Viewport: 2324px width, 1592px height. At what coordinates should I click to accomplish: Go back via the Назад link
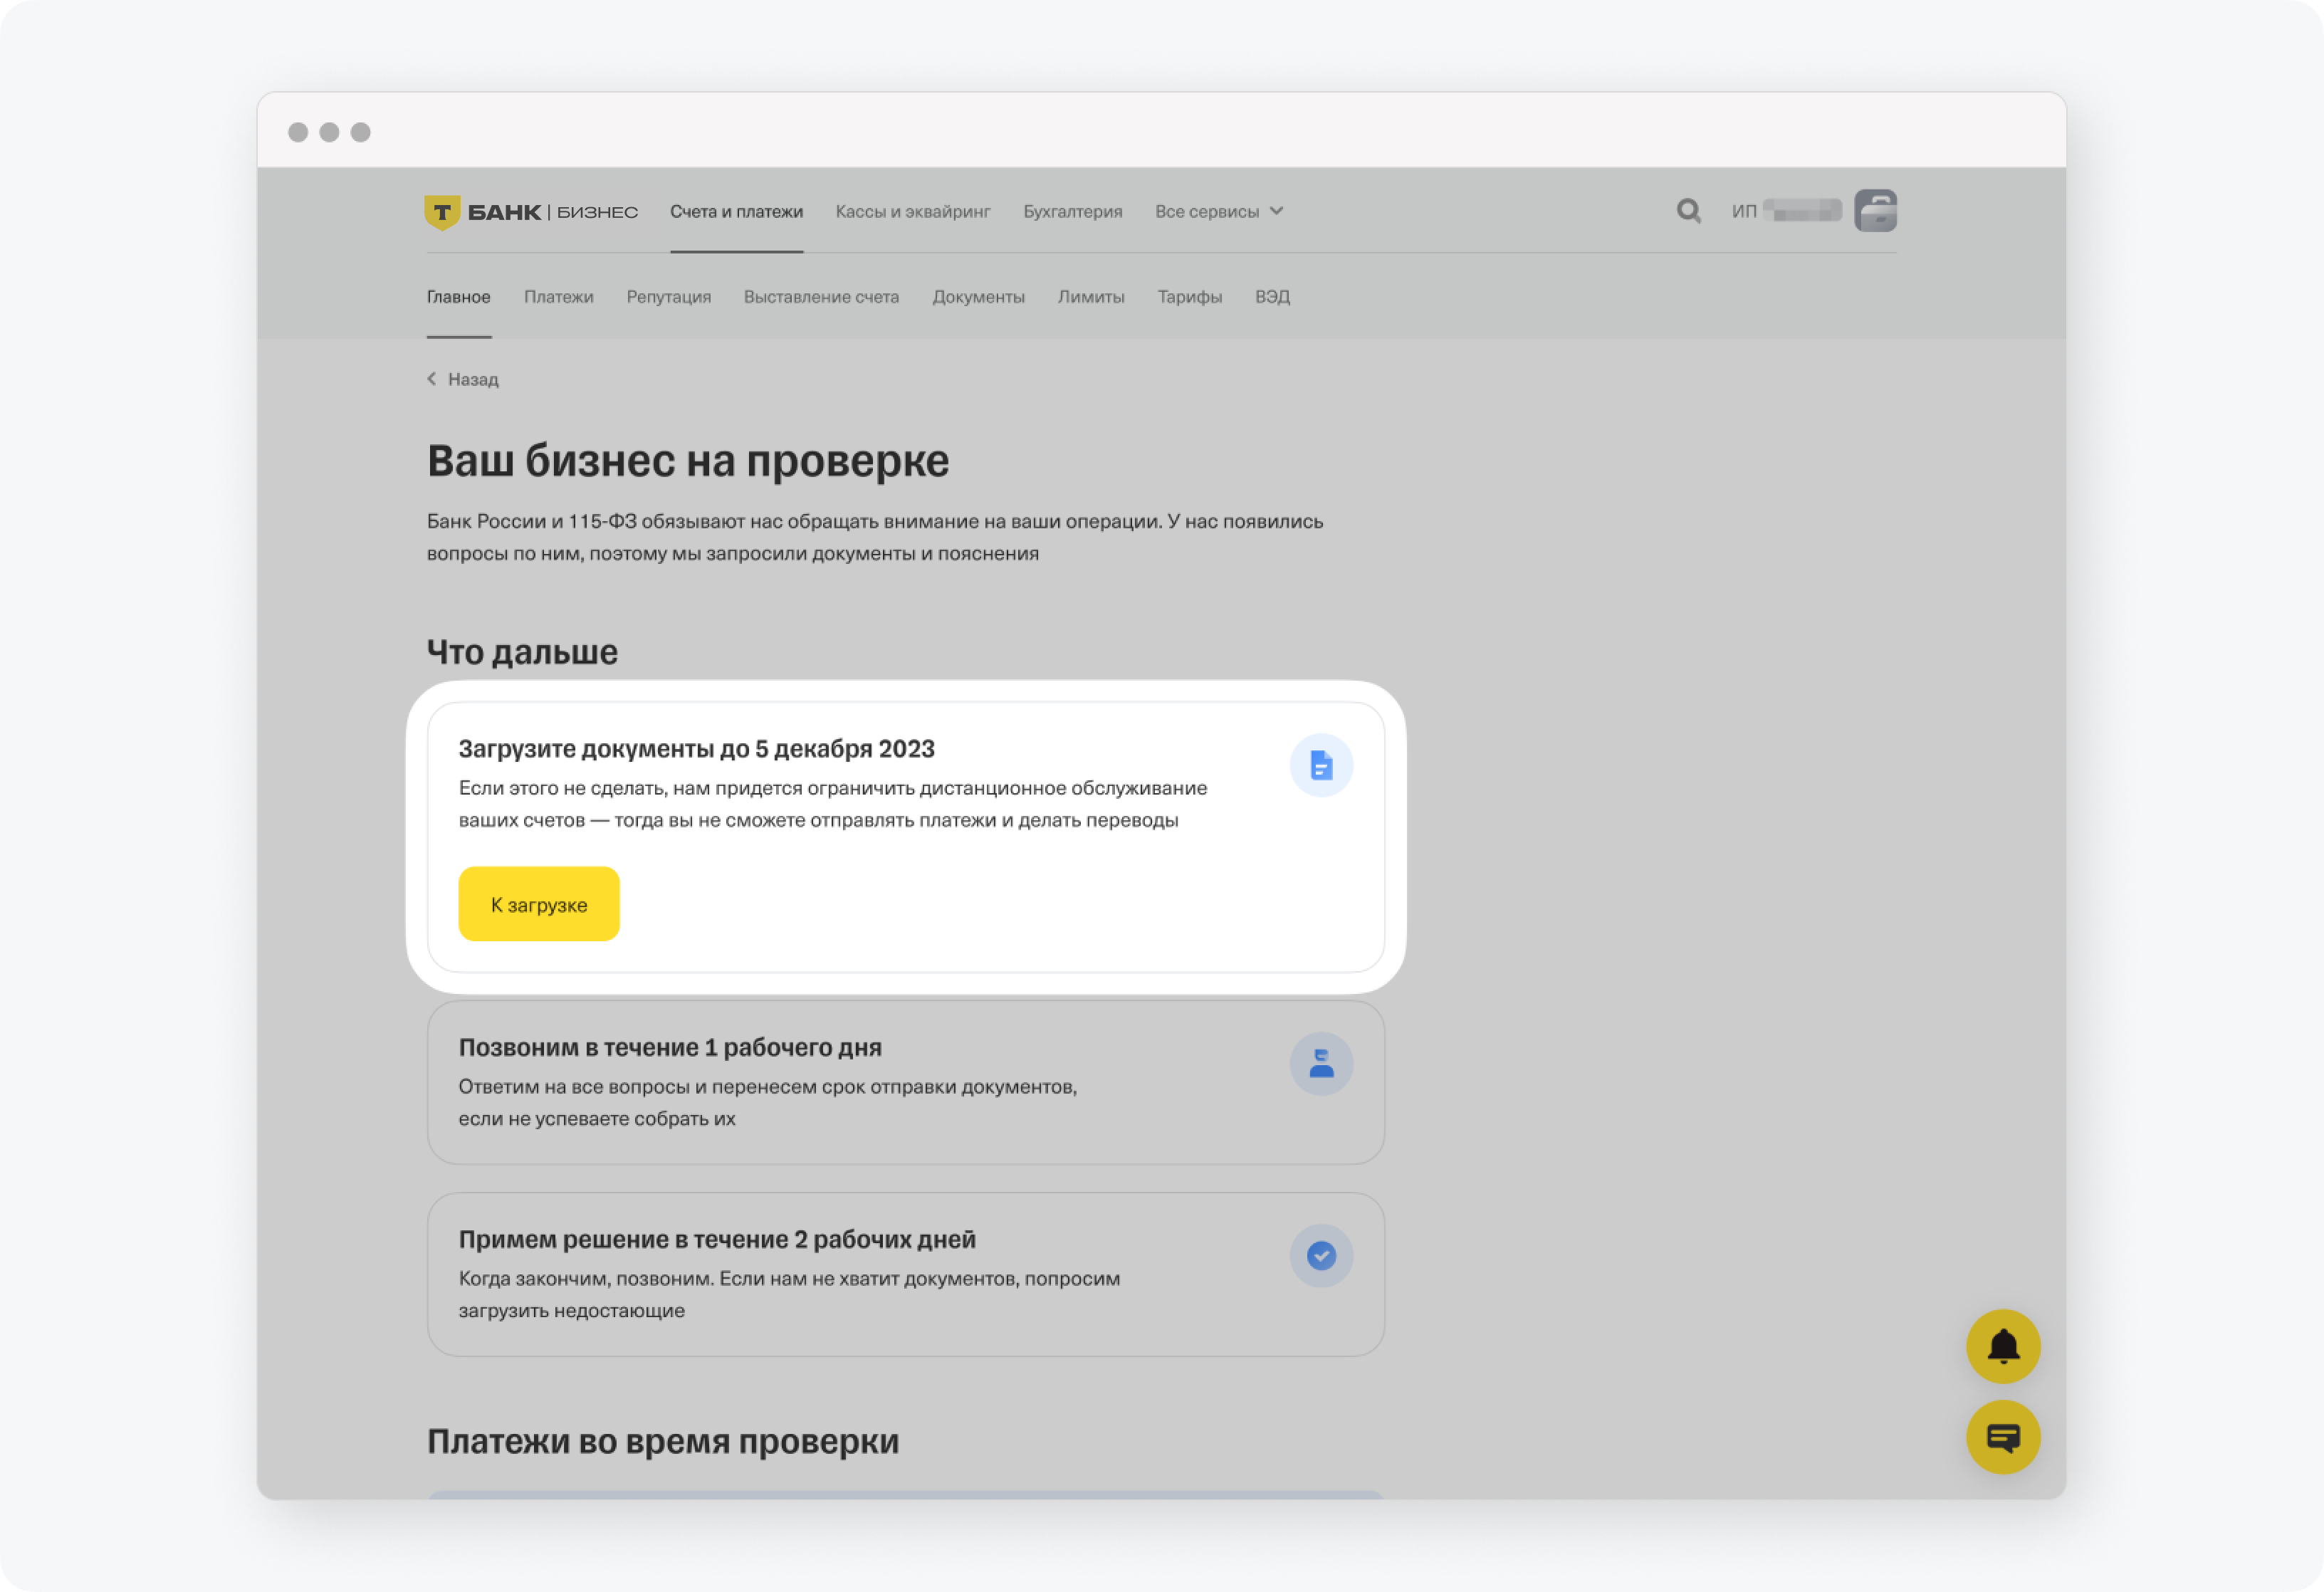(x=473, y=379)
